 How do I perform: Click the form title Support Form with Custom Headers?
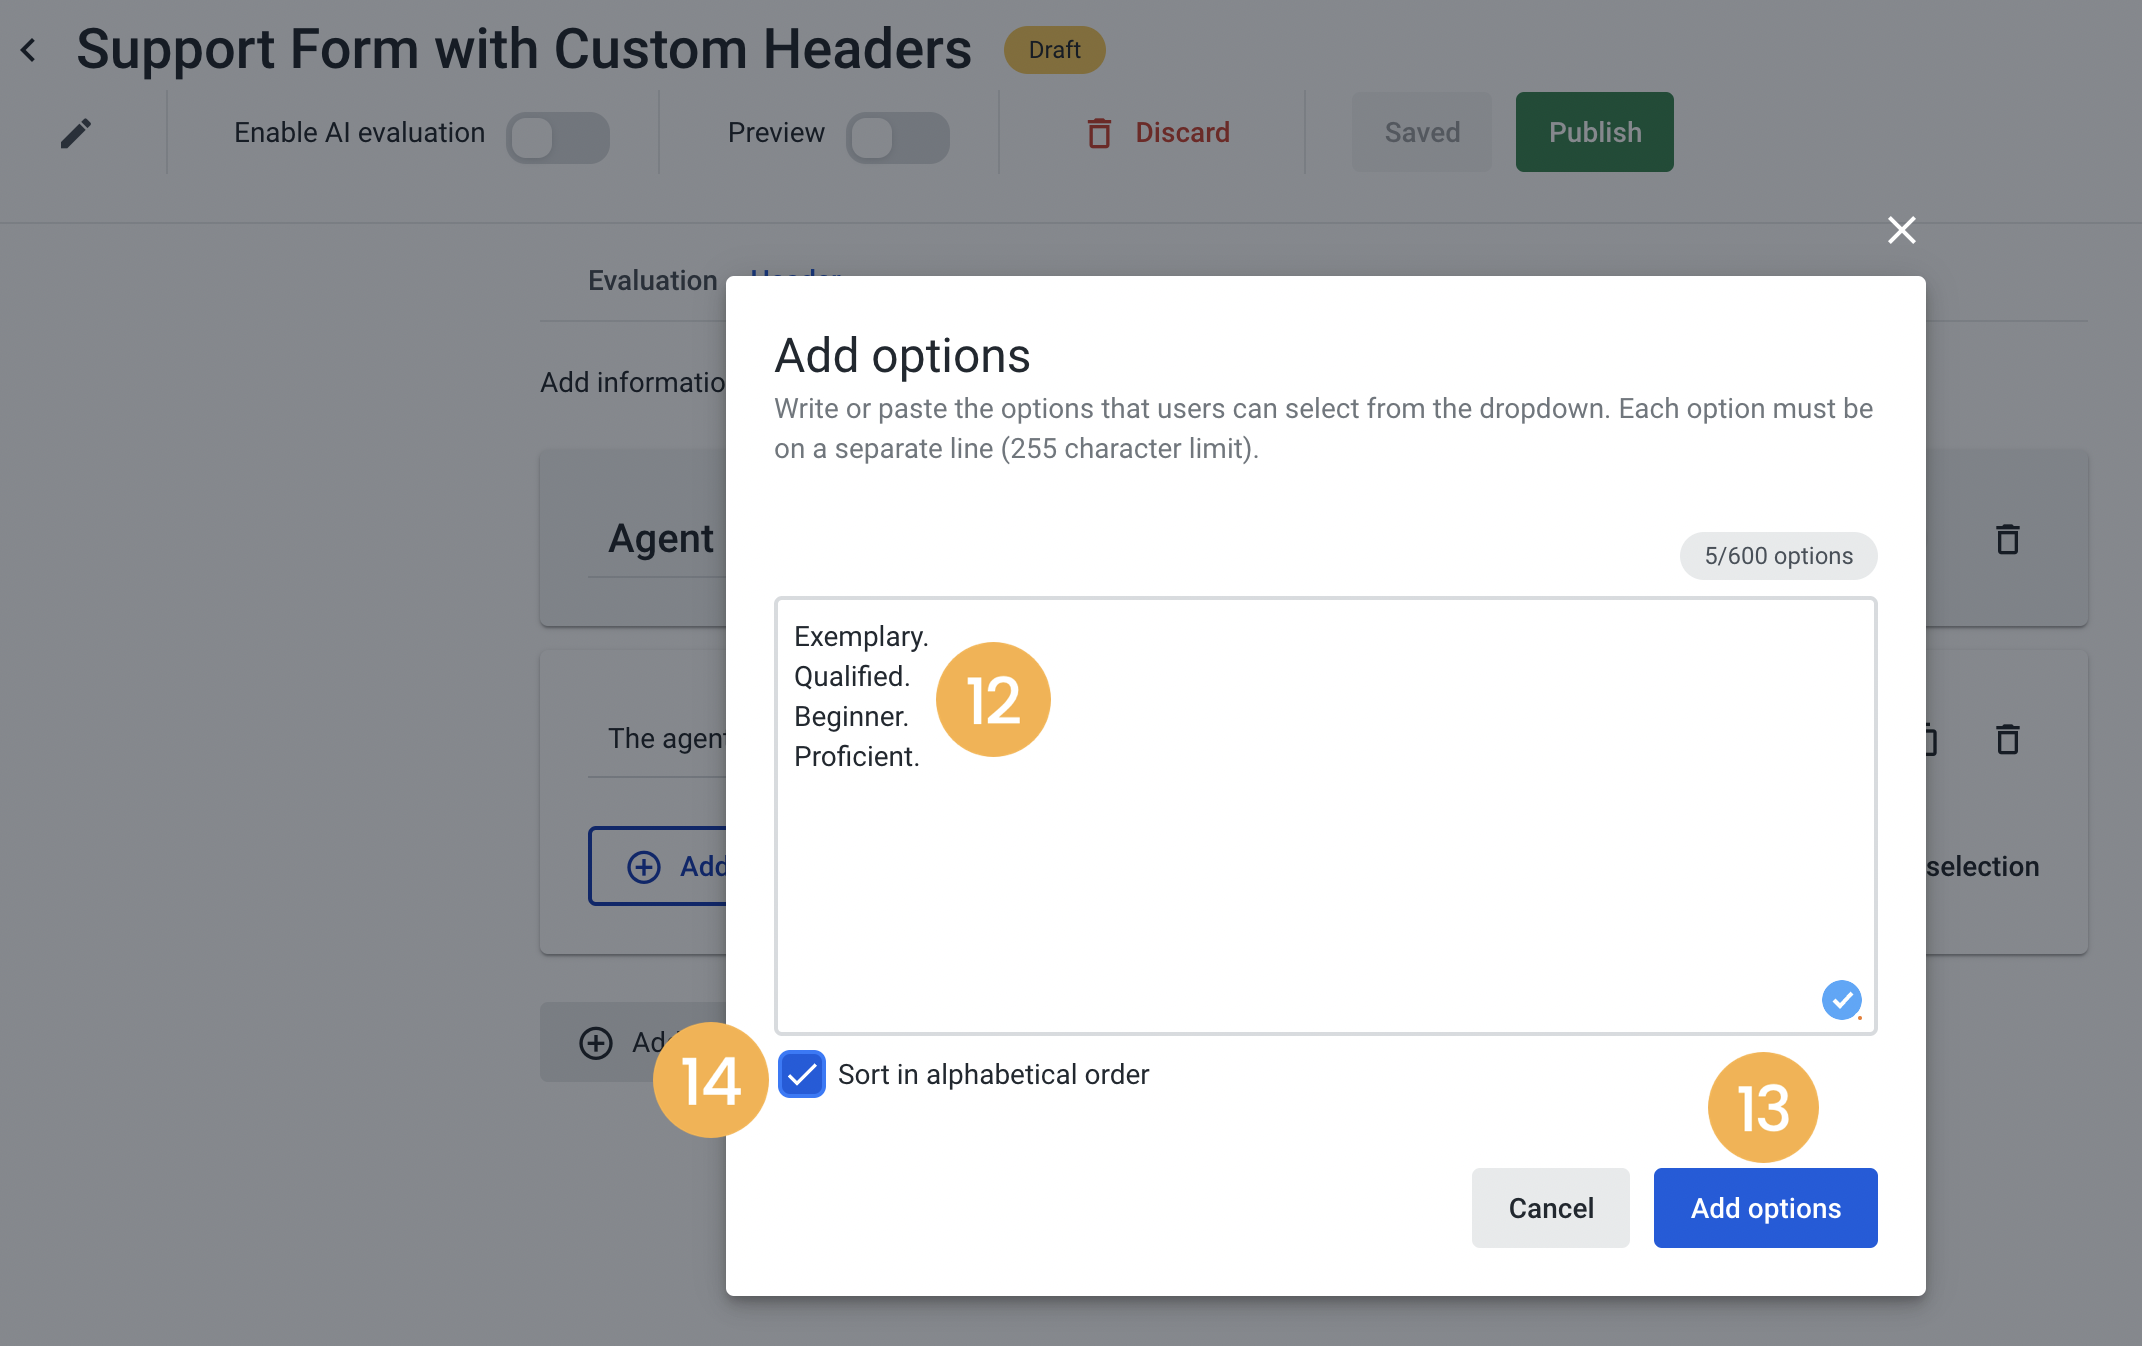pyautogui.click(x=524, y=49)
